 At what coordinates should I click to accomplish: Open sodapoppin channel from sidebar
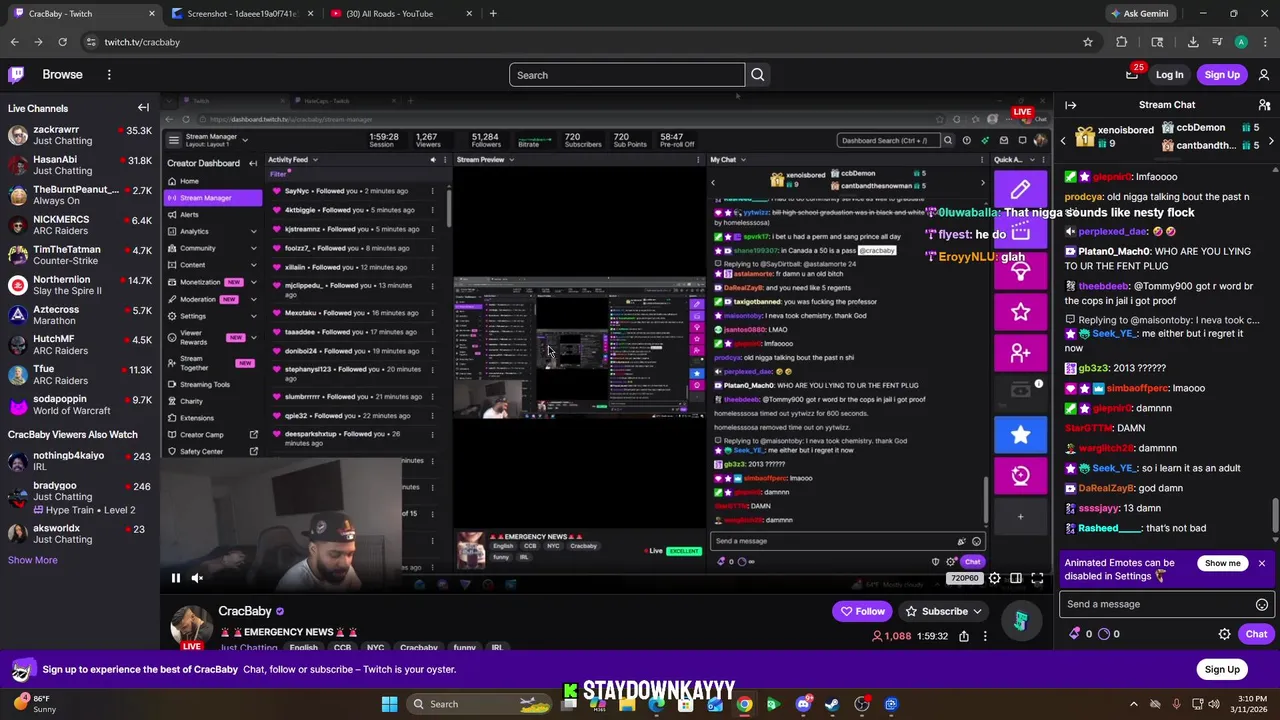[x=80, y=405]
